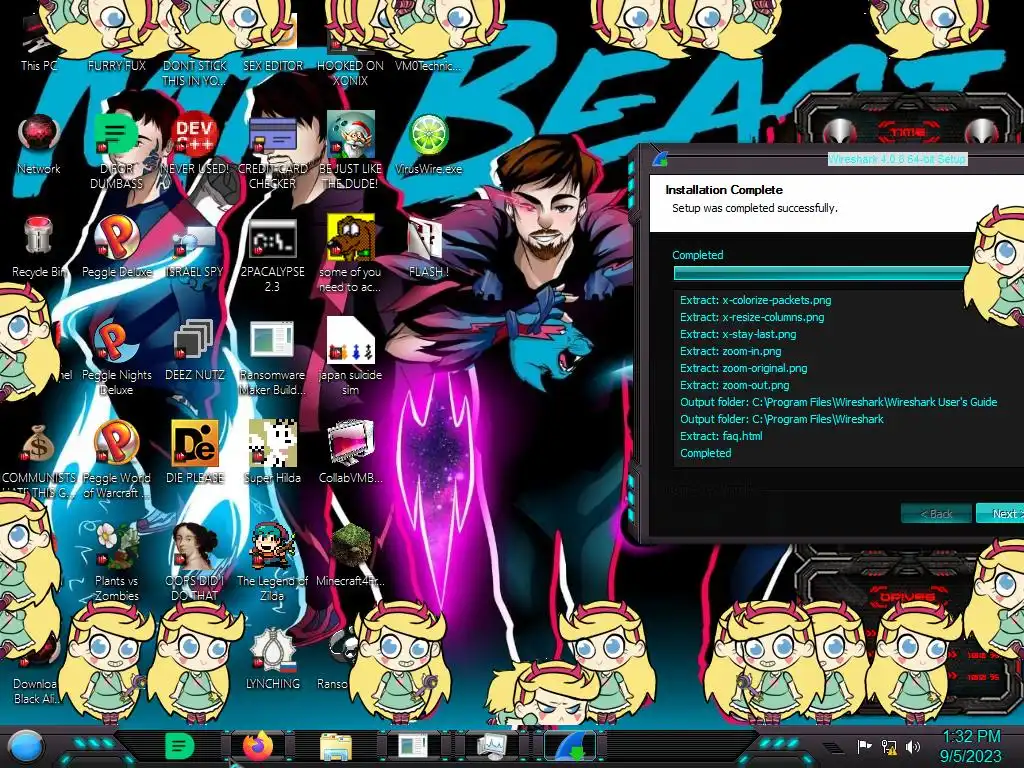Select the log line Extract: zoom-in.png

[730, 351]
